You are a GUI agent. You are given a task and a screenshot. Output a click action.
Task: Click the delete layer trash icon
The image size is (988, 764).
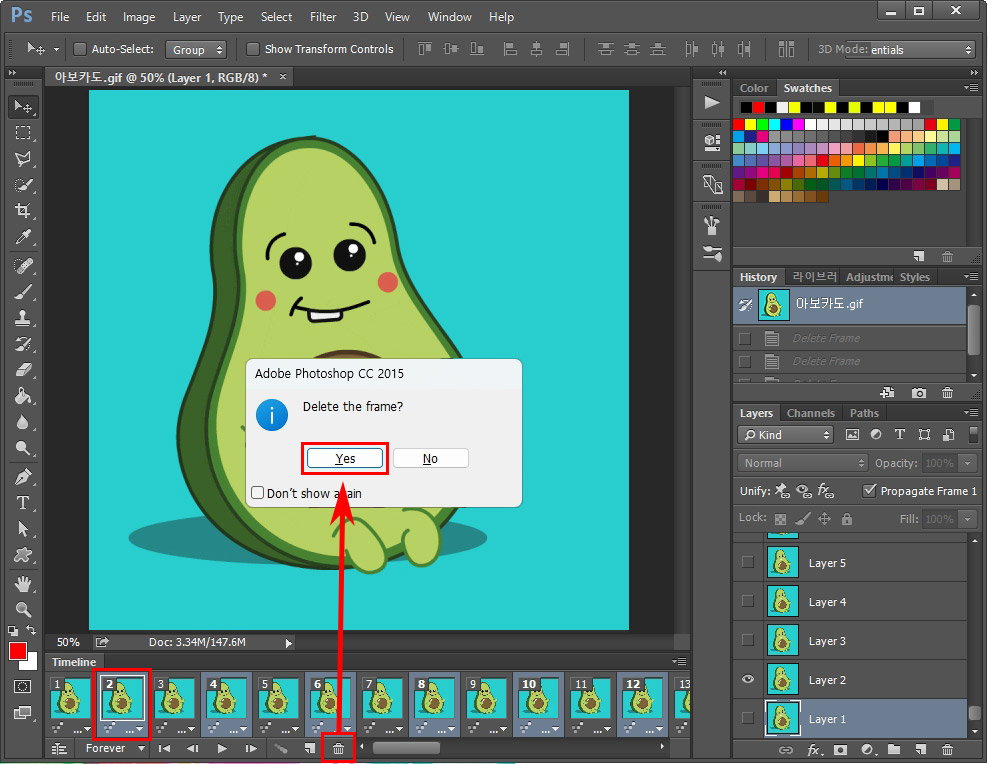(x=947, y=750)
